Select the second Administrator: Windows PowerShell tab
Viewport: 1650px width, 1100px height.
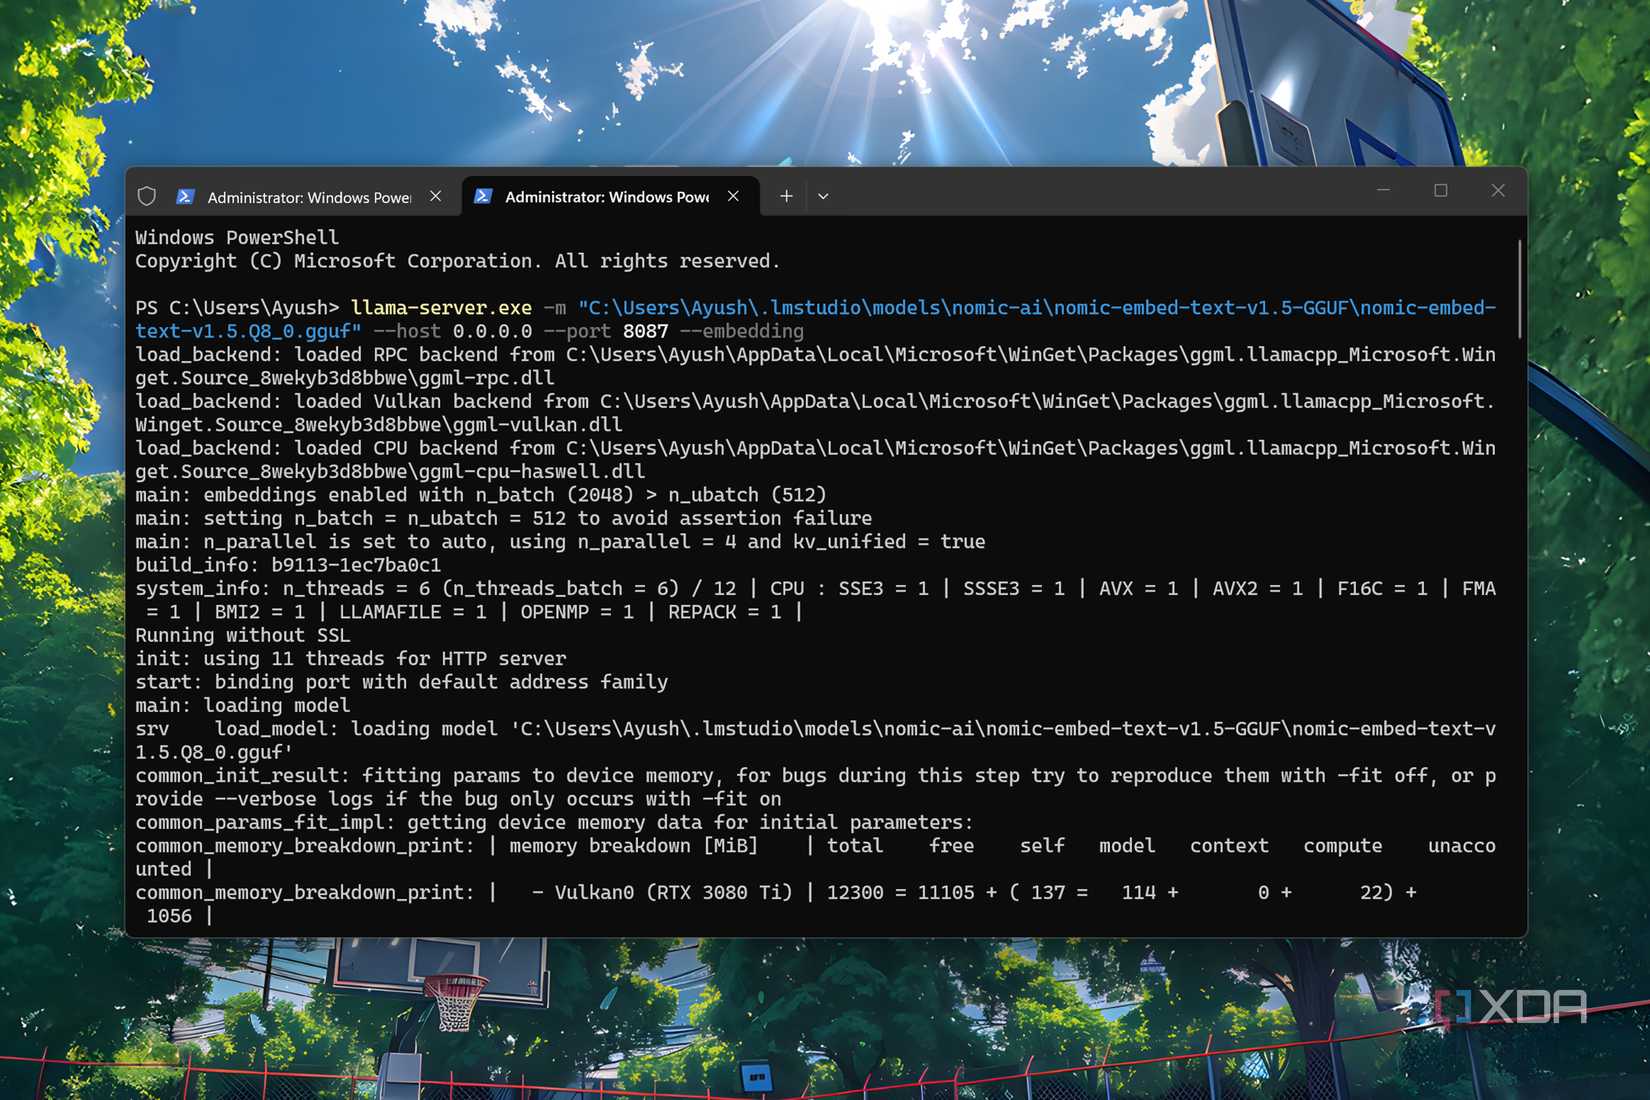tap(609, 196)
